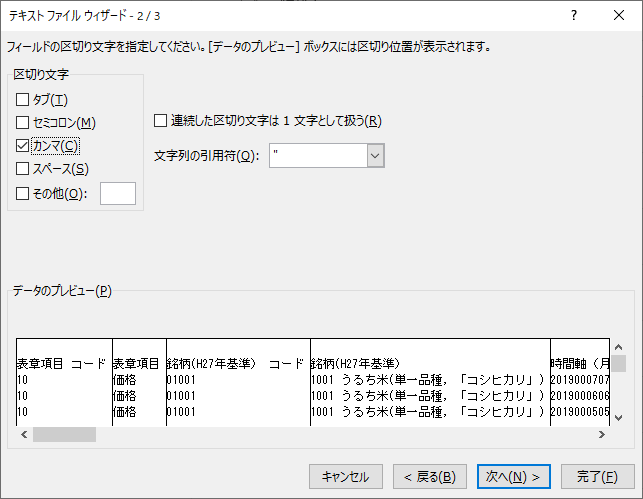Click the キャンセル button
This screenshot has width=643, height=499.
tap(346, 476)
